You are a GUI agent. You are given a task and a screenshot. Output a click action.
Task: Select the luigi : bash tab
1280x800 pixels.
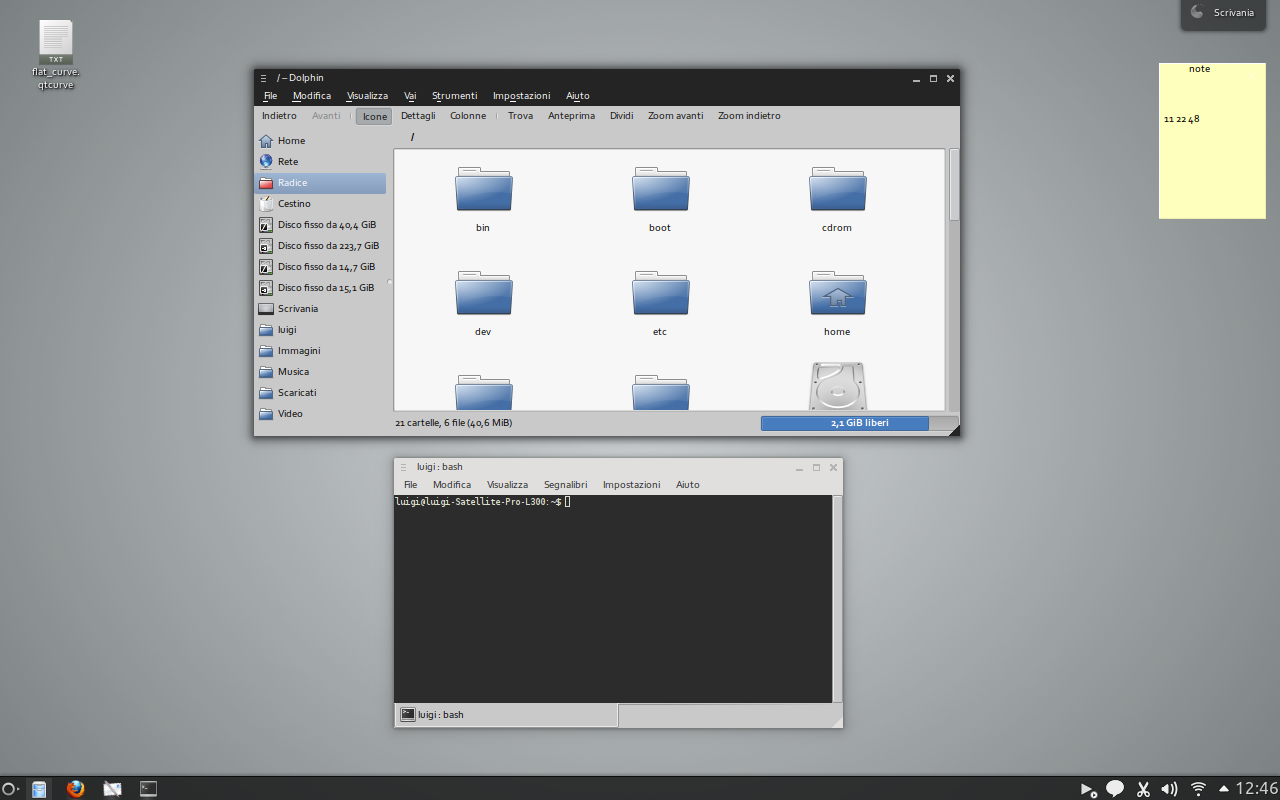coord(506,715)
